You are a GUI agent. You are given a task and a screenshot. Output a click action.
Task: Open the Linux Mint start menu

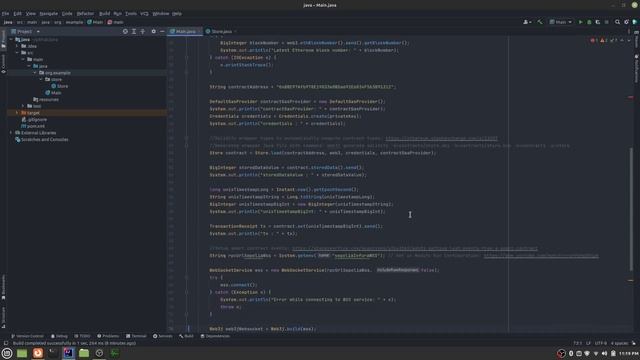point(7,353)
